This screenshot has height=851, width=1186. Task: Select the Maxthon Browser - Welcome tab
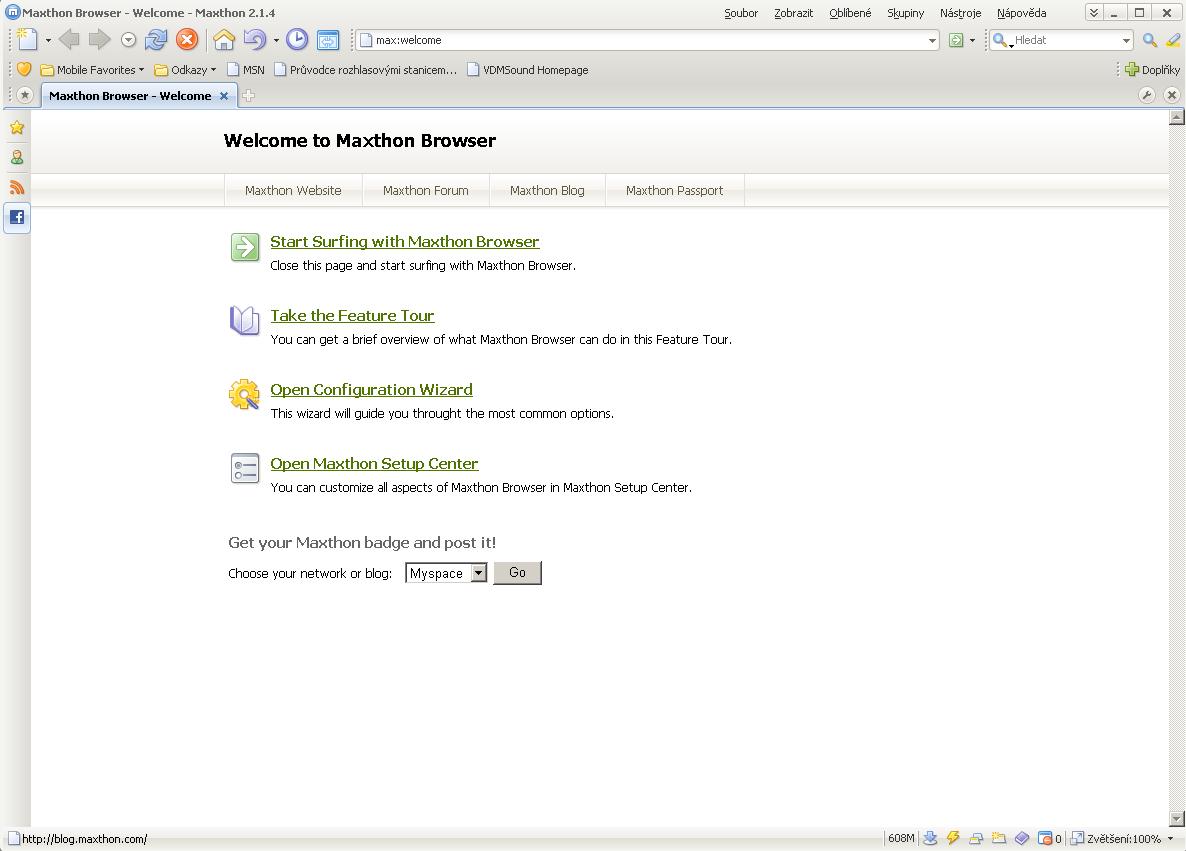(130, 96)
